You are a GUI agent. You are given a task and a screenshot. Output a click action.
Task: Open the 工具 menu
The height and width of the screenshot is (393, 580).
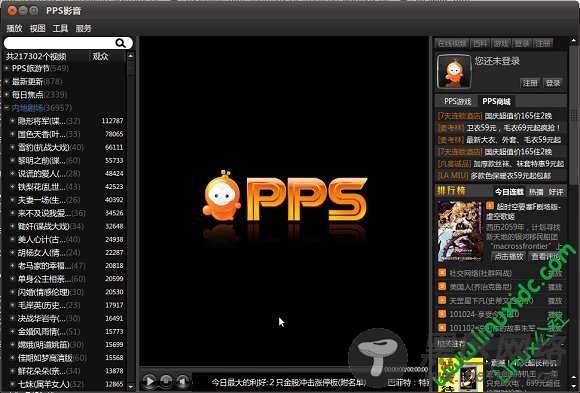60,28
